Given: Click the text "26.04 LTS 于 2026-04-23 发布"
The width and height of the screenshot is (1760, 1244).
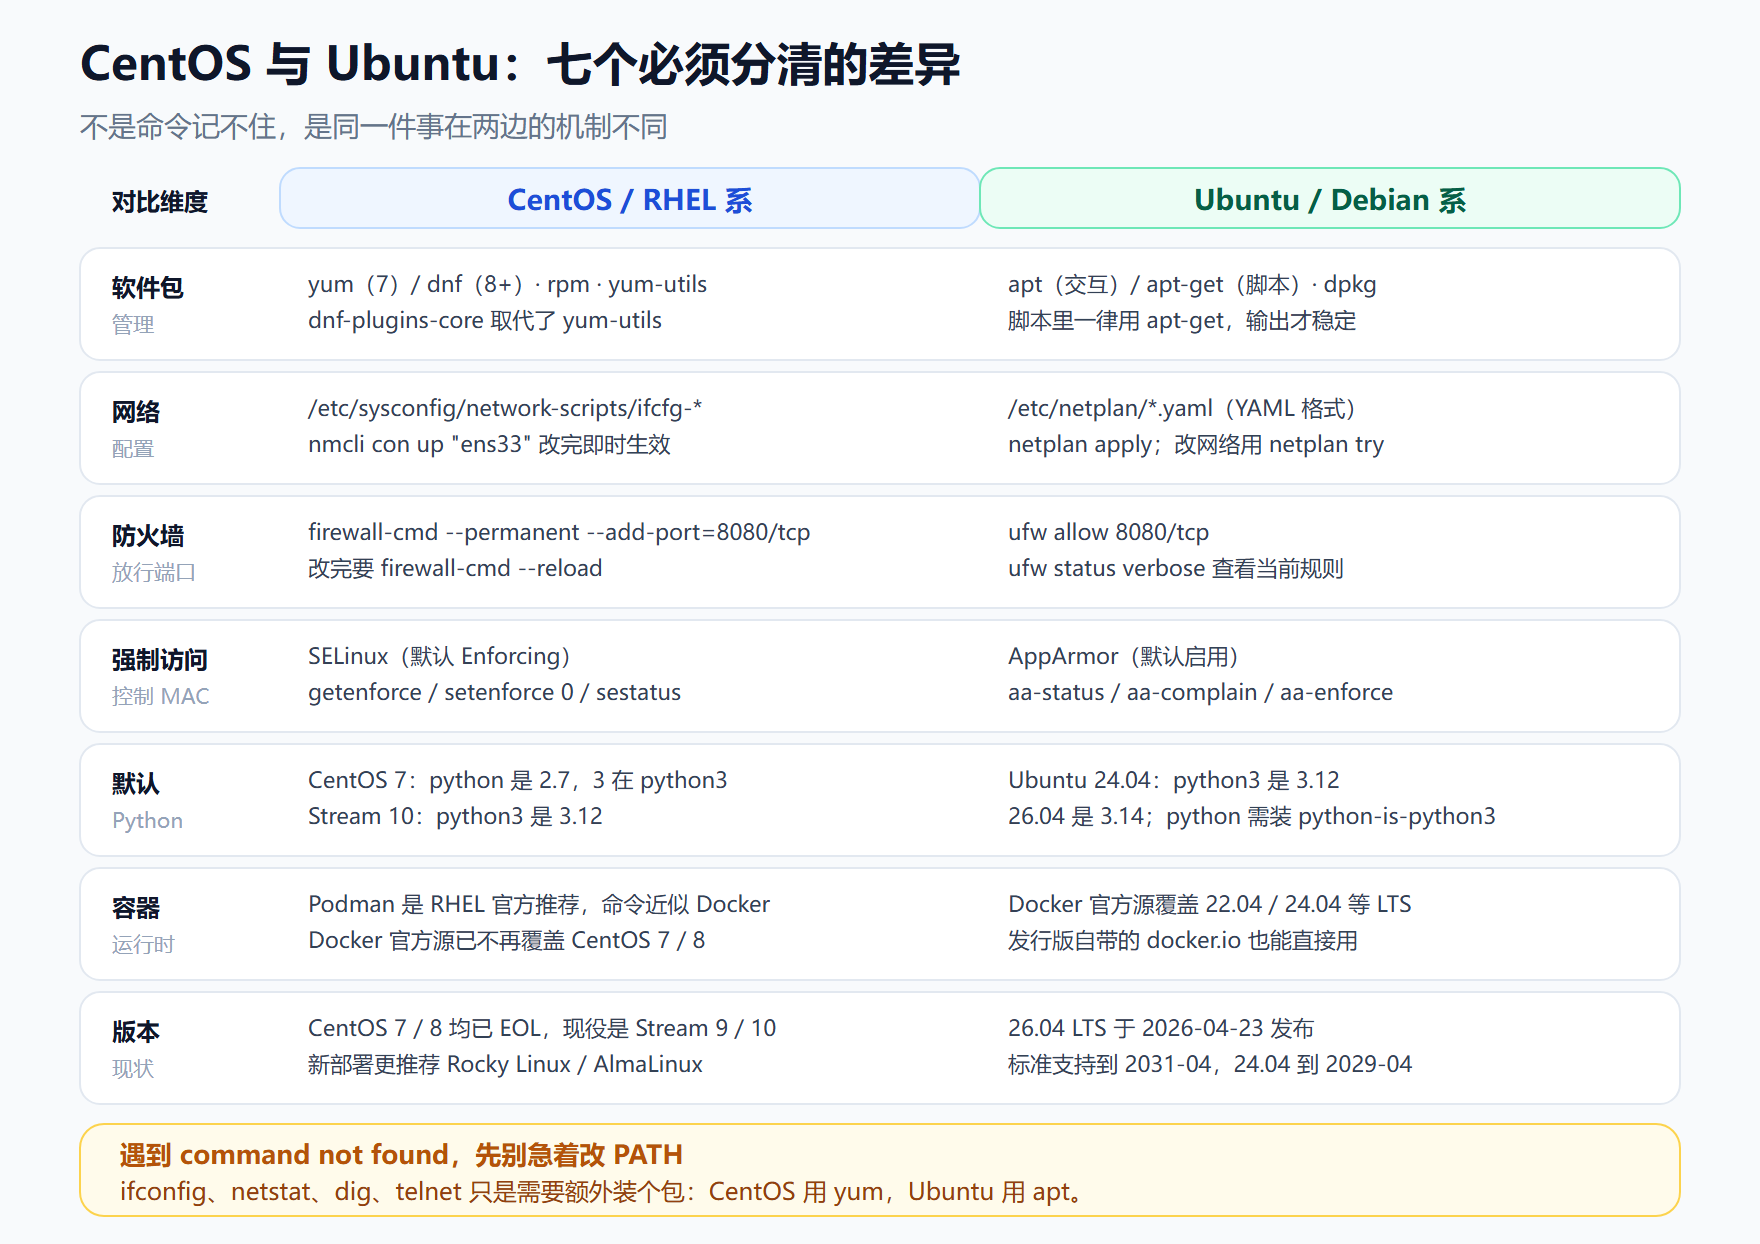Looking at the screenshot, I should pyautogui.click(x=1161, y=1029).
